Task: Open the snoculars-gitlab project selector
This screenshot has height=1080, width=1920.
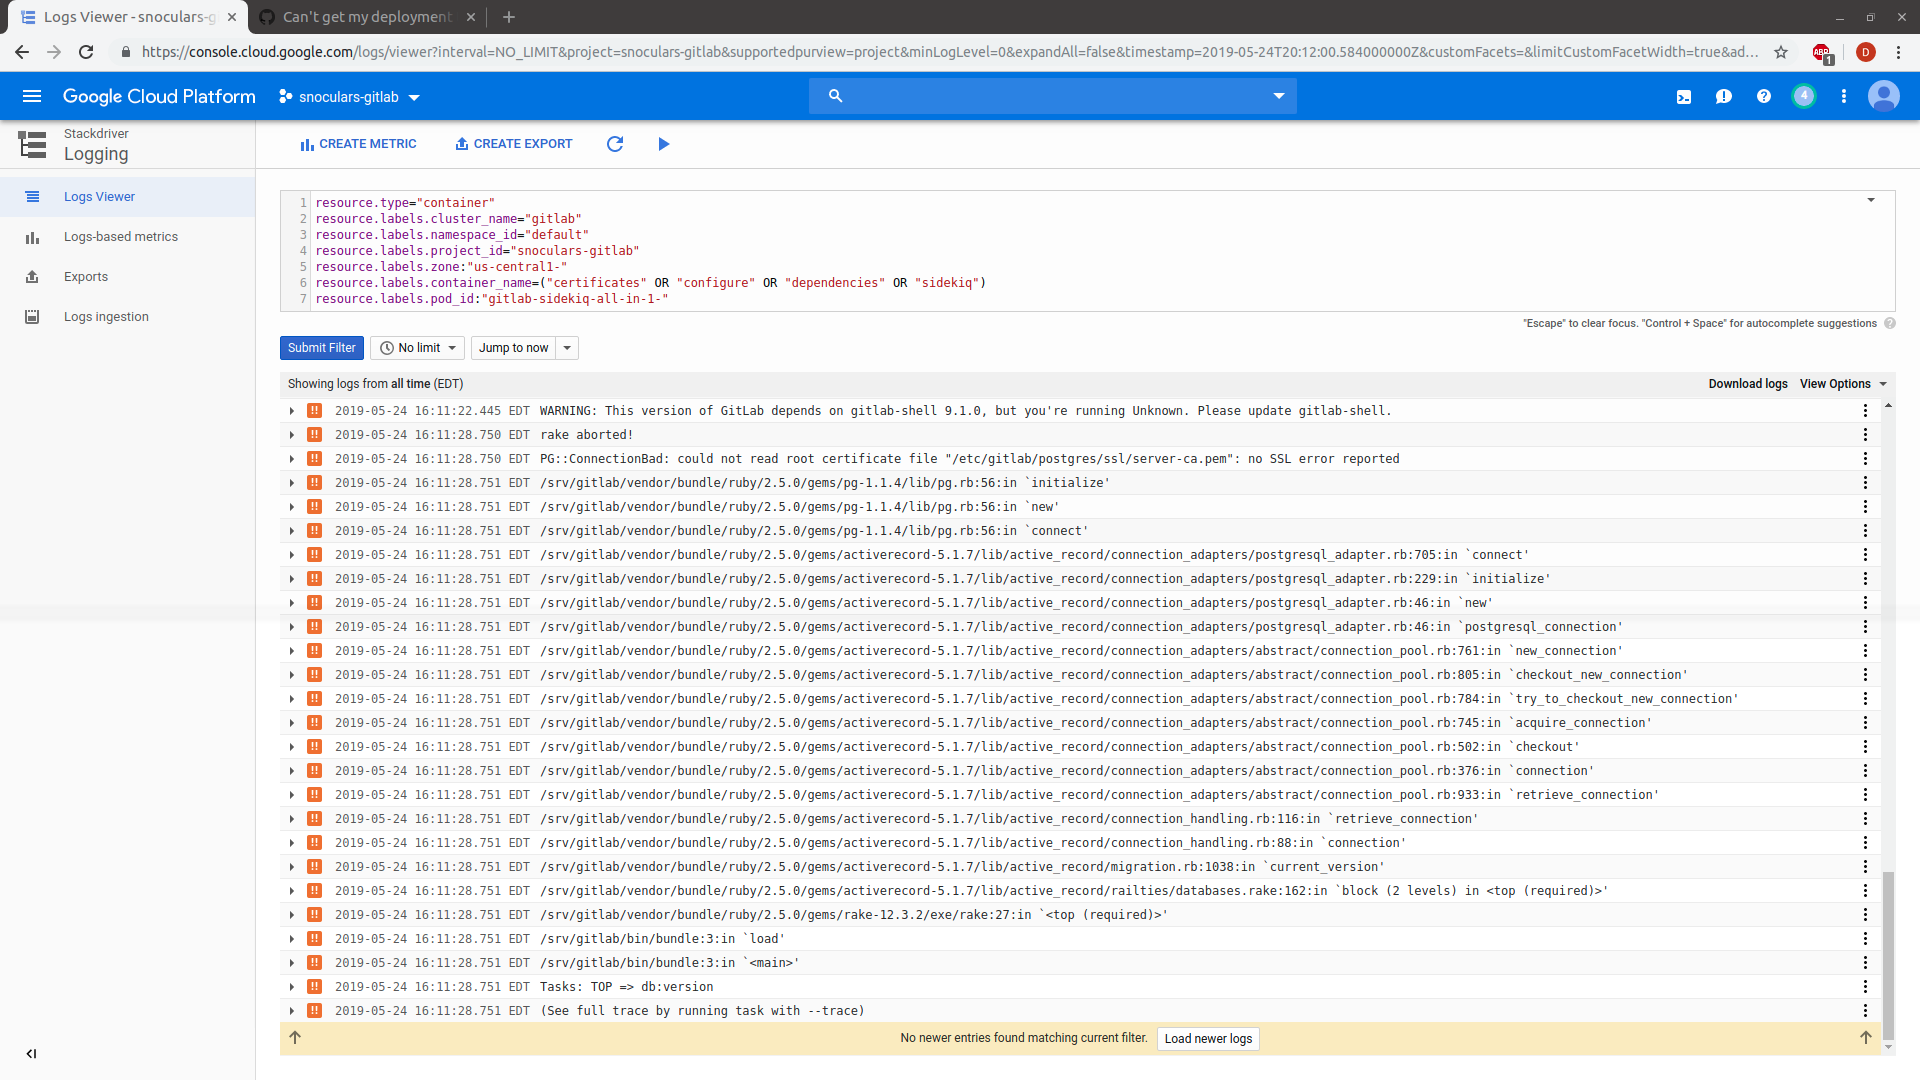Action: pos(349,97)
